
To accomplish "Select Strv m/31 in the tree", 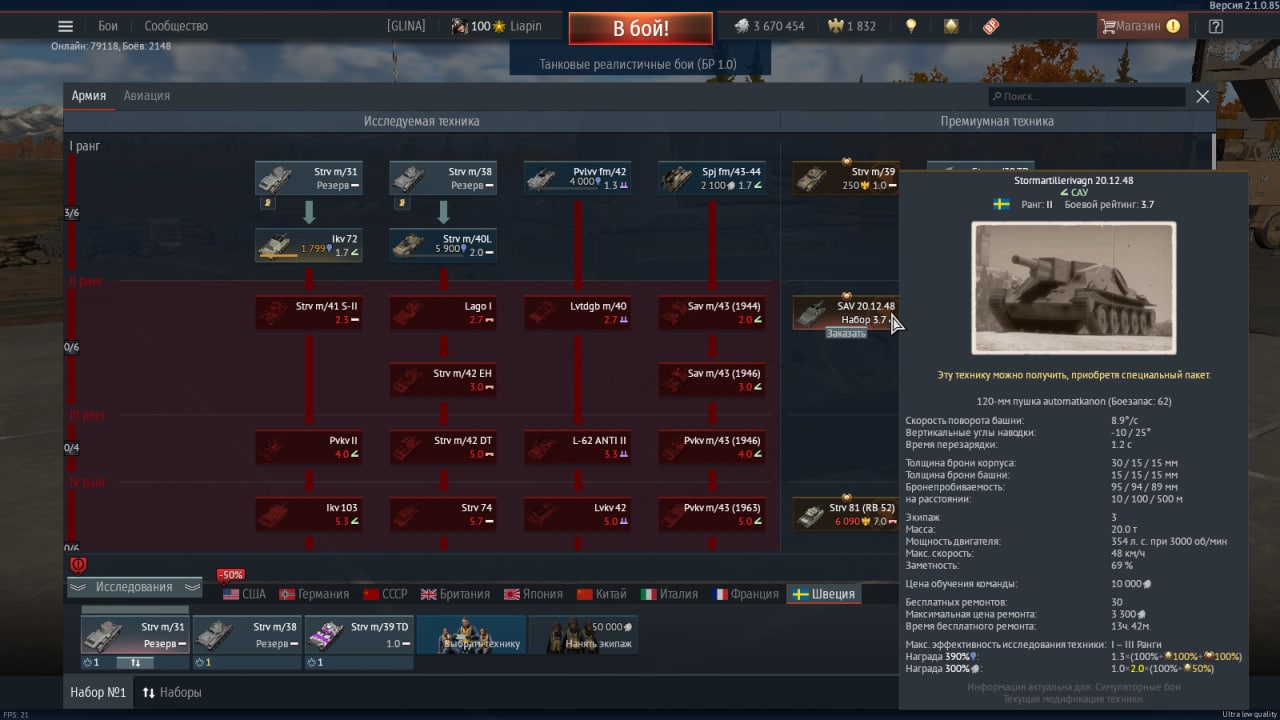I will (x=309, y=179).
